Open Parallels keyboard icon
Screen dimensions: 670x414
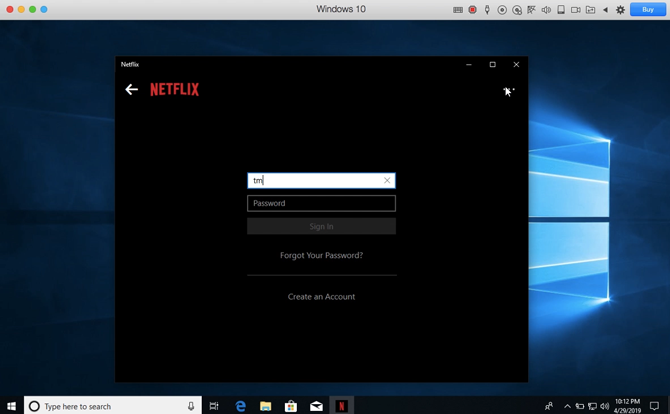click(458, 10)
